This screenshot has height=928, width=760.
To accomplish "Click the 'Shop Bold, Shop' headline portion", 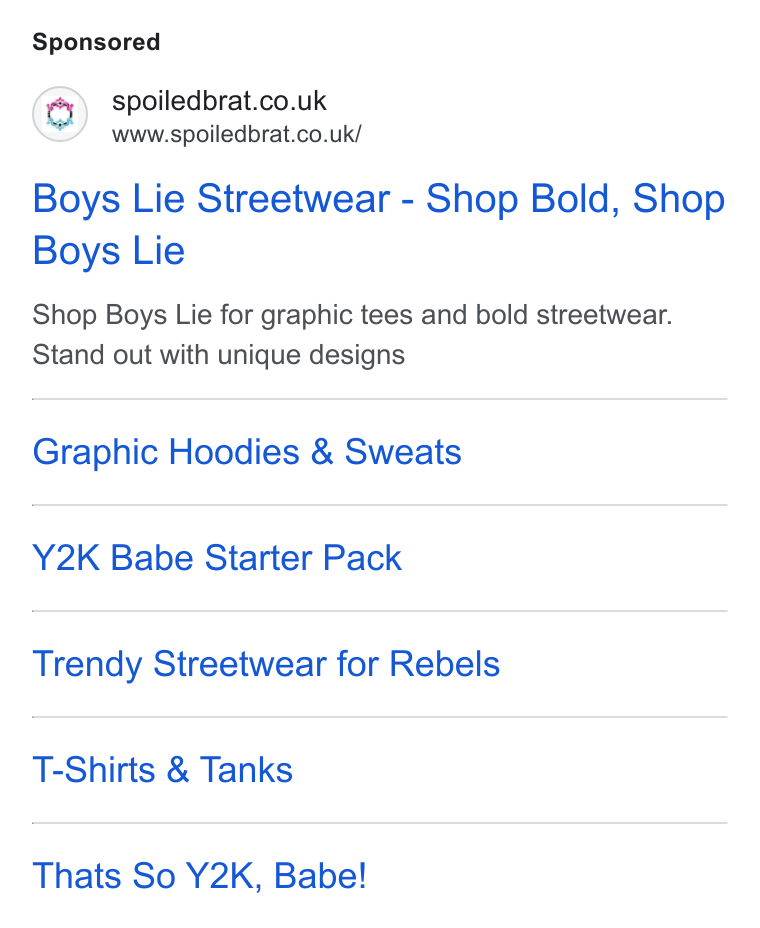I will pyautogui.click(x=575, y=199).
